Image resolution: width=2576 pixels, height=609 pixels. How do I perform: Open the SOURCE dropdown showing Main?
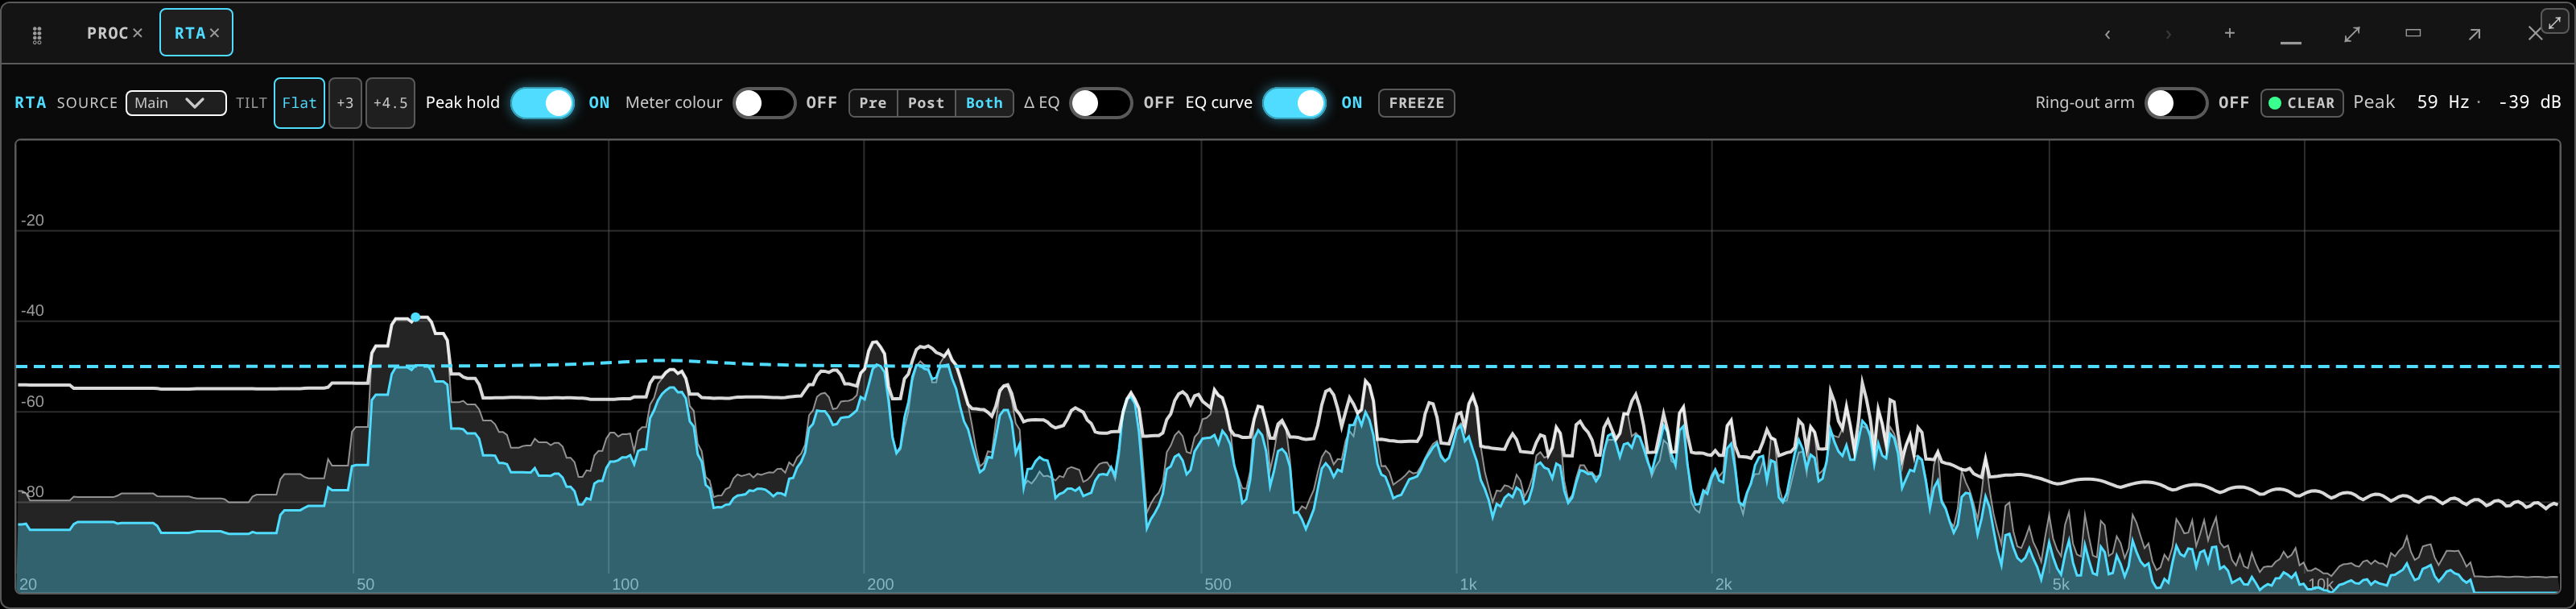point(176,103)
